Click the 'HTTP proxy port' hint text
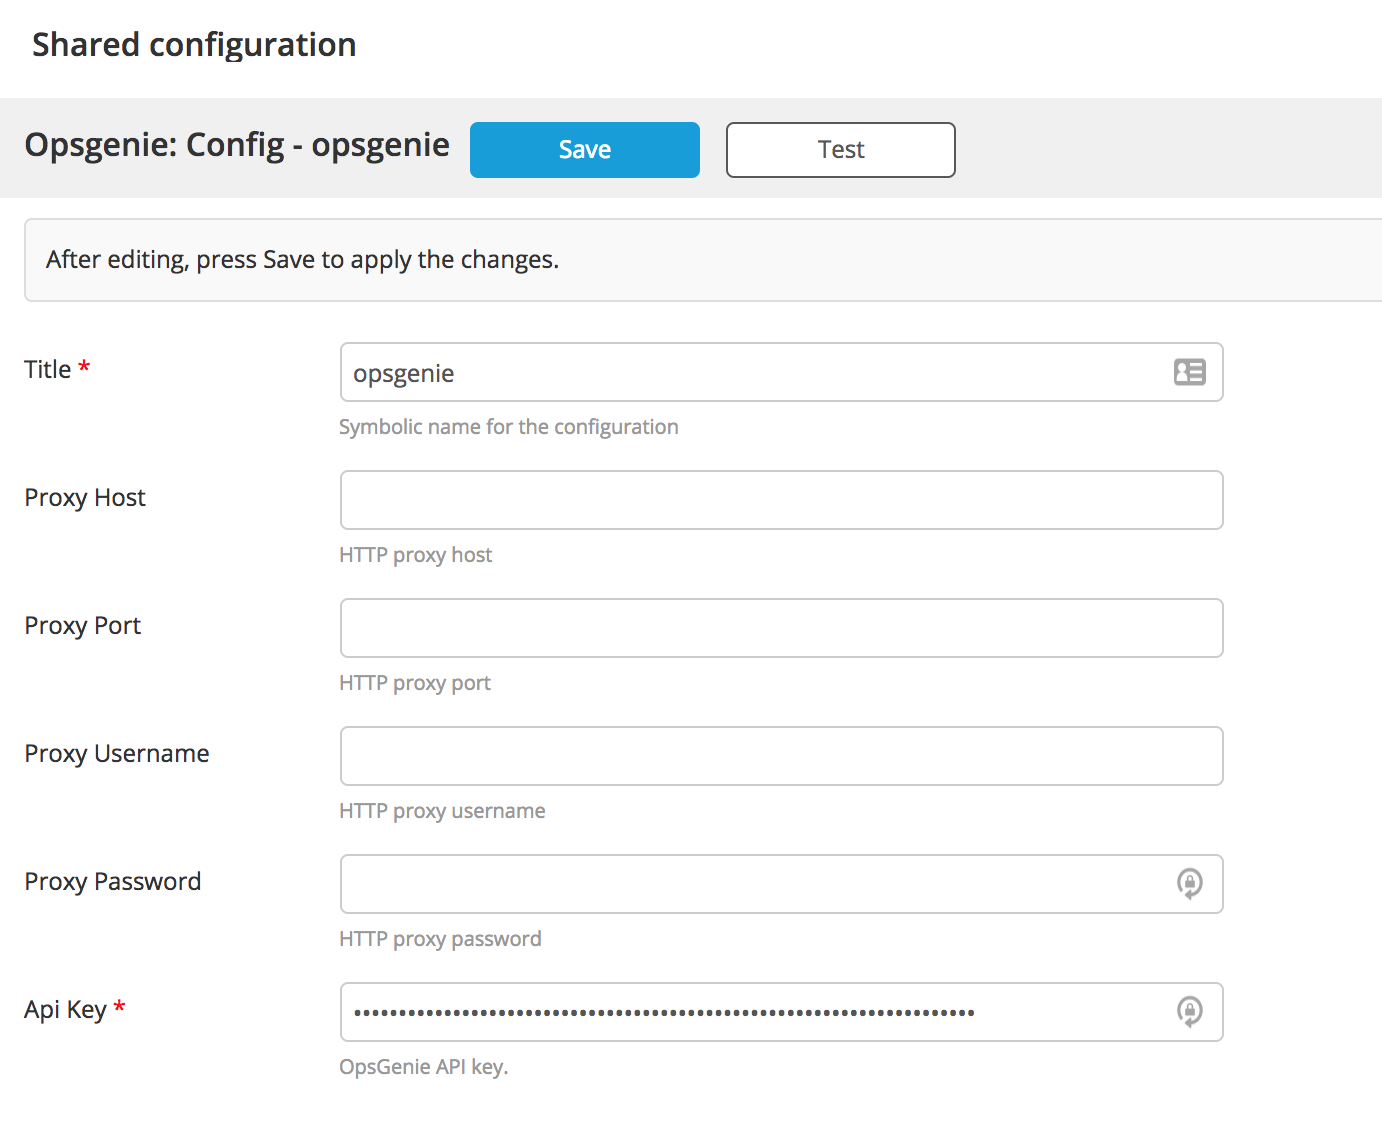 (414, 683)
